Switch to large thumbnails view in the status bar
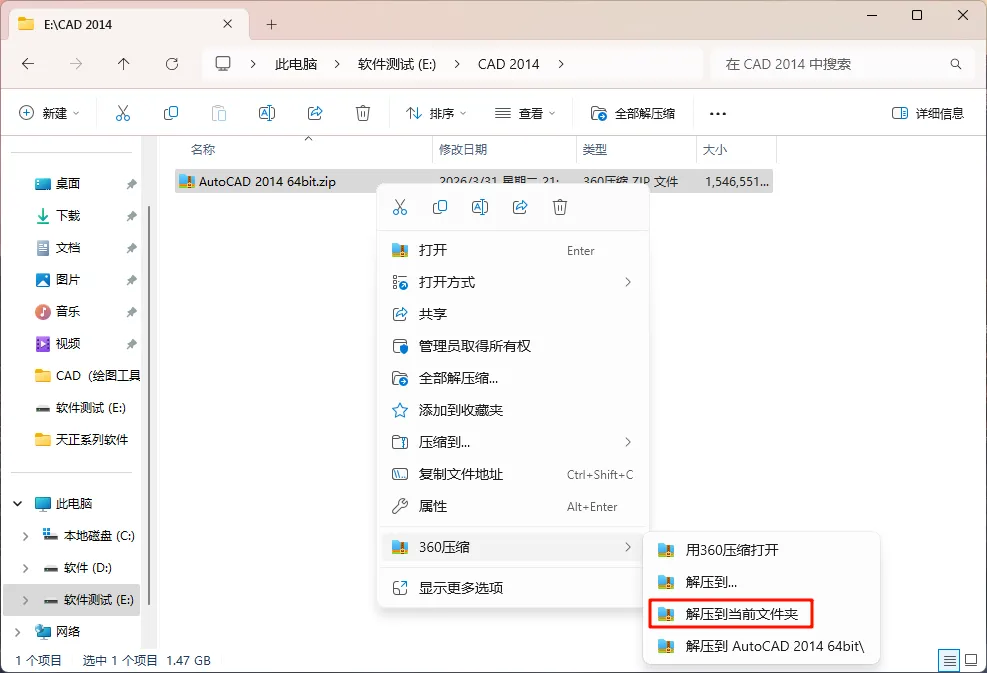Viewport: 987px width, 673px height. [971, 660]
